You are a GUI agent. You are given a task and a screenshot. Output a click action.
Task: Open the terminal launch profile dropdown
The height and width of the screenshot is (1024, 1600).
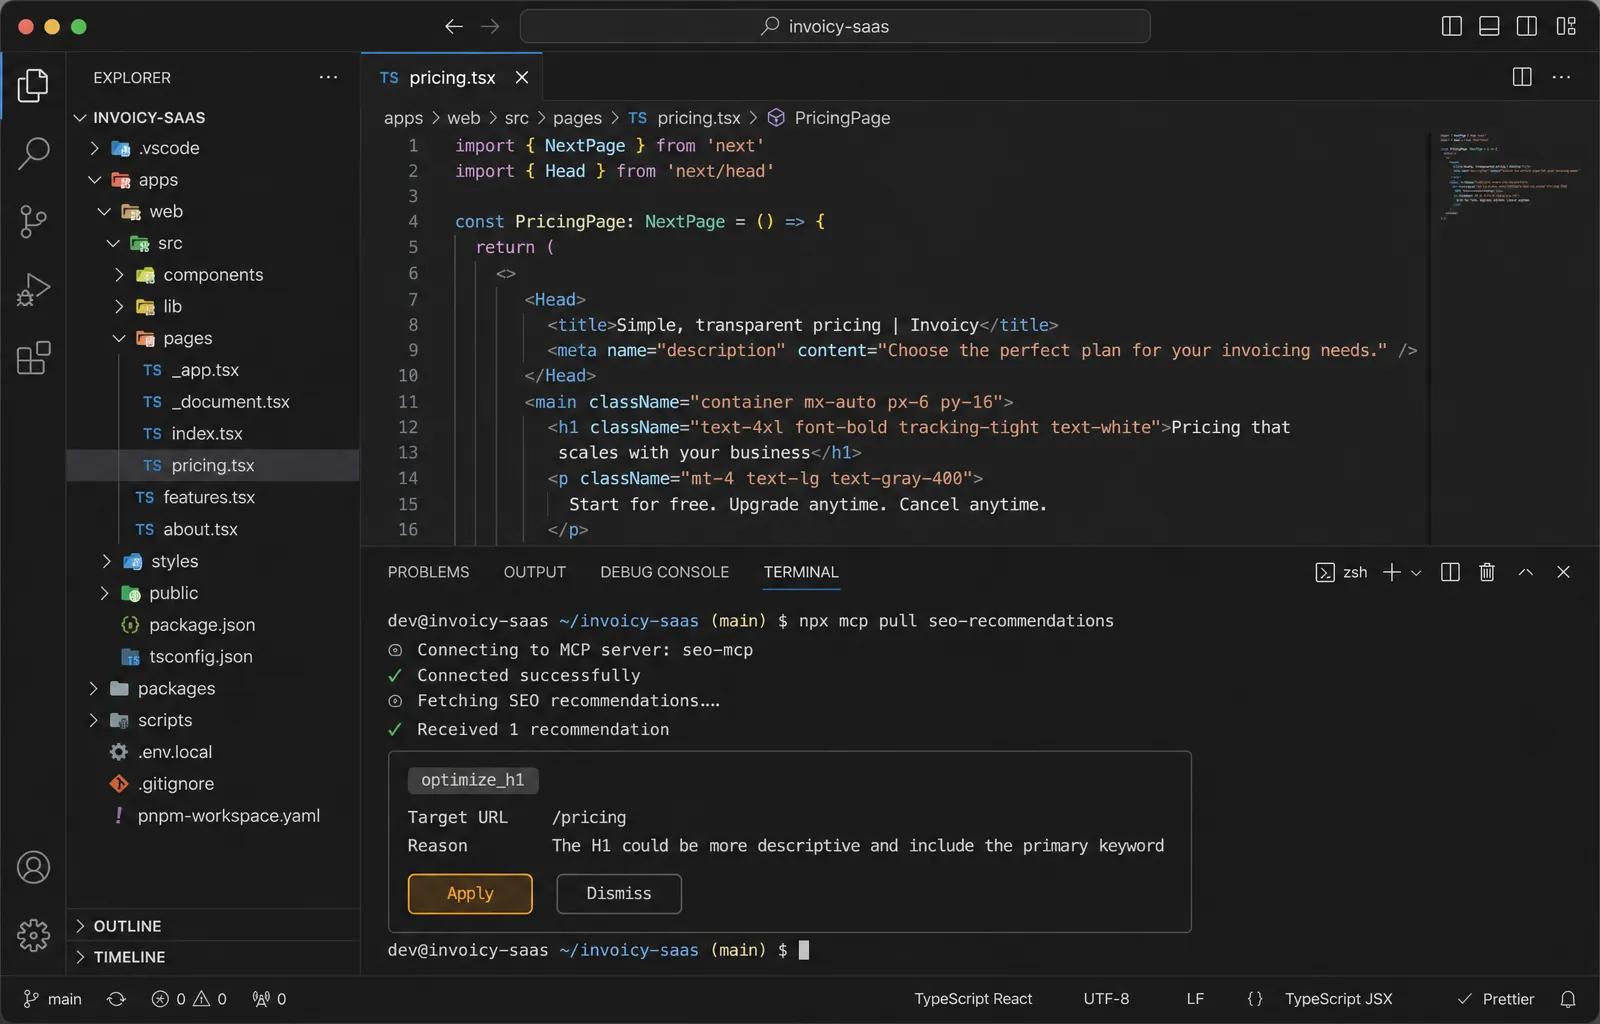(x=1416, y=573)
